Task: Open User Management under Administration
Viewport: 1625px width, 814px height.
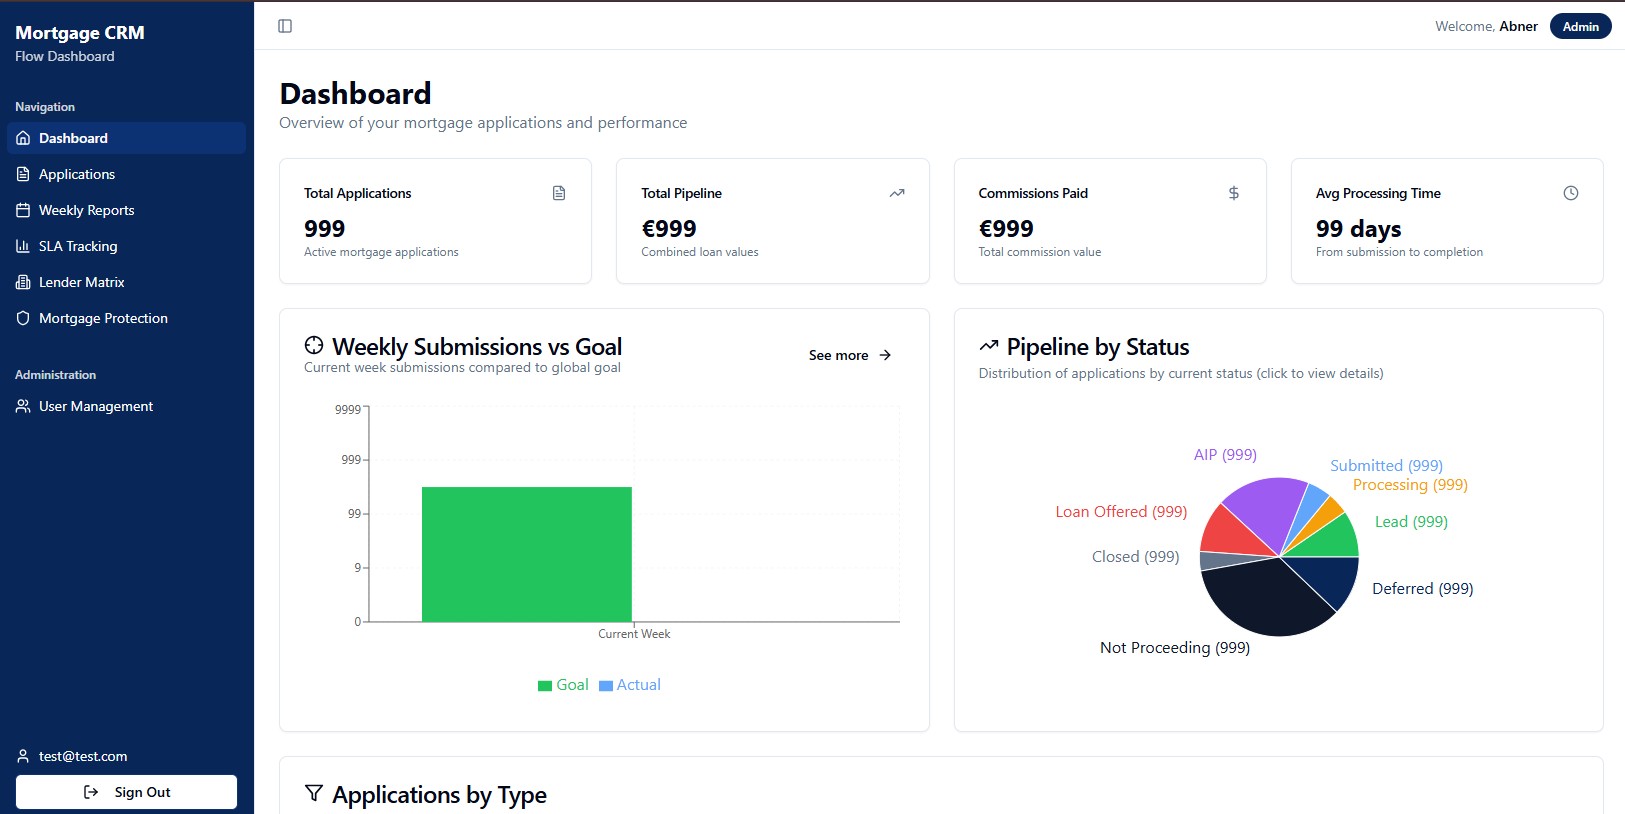Action: [96, 406]
